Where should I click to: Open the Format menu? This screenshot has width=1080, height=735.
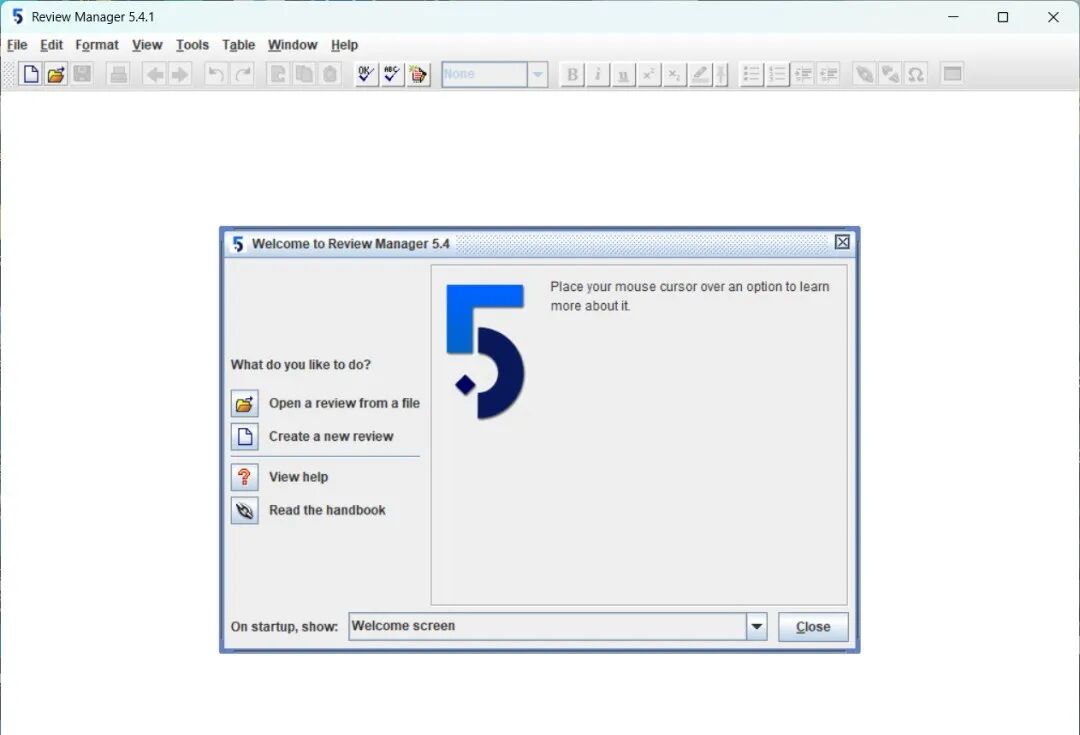tap(97, 45)
